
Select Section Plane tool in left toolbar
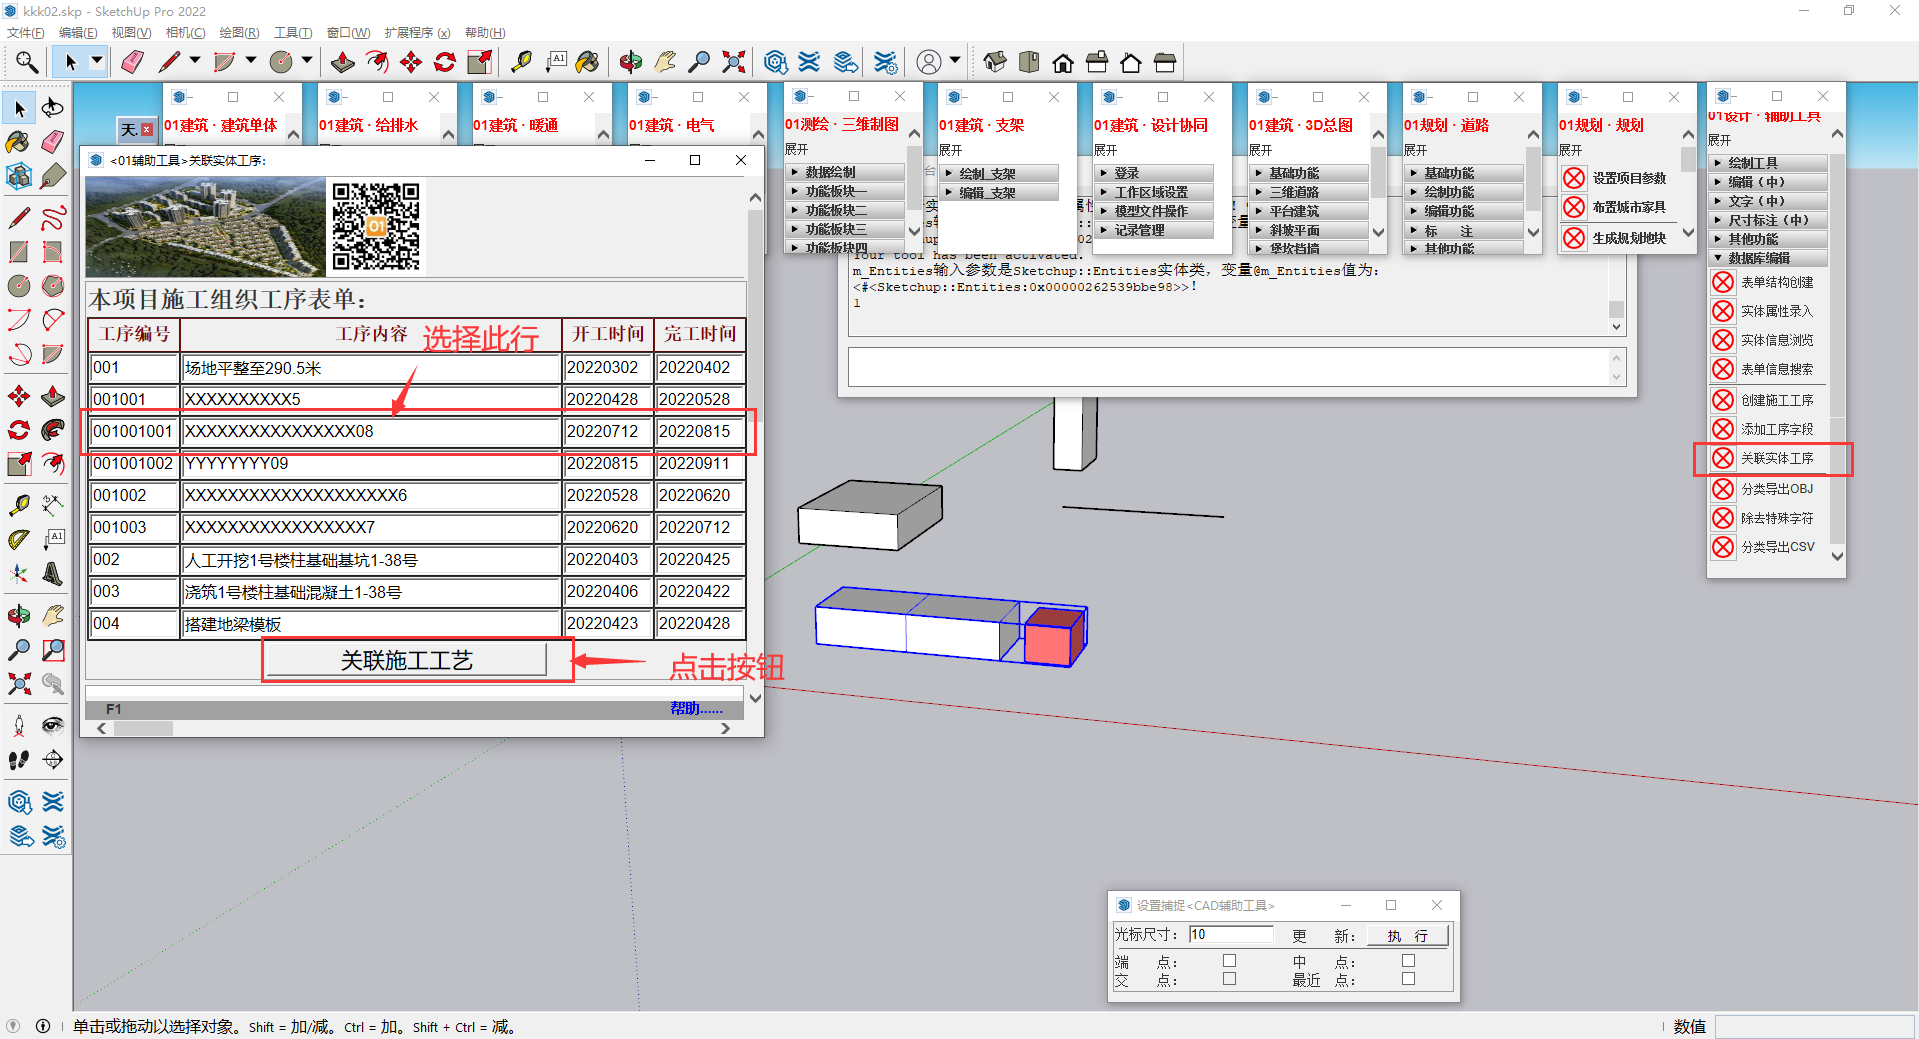[53, 760]
